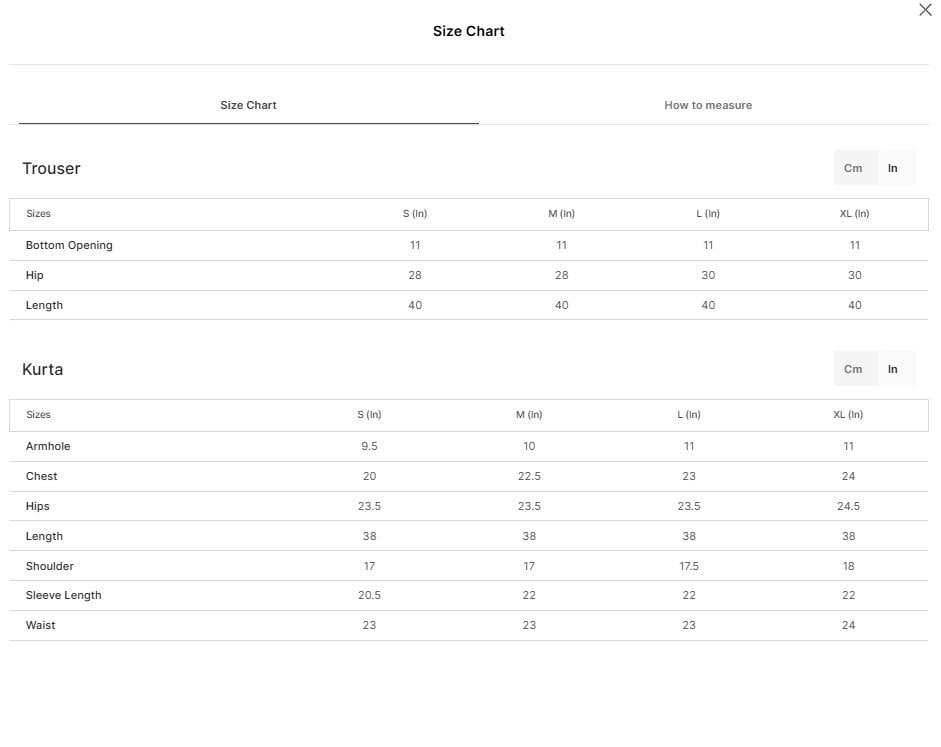
Task: Switch Kurta measurements to In
Action: (892, 369)
